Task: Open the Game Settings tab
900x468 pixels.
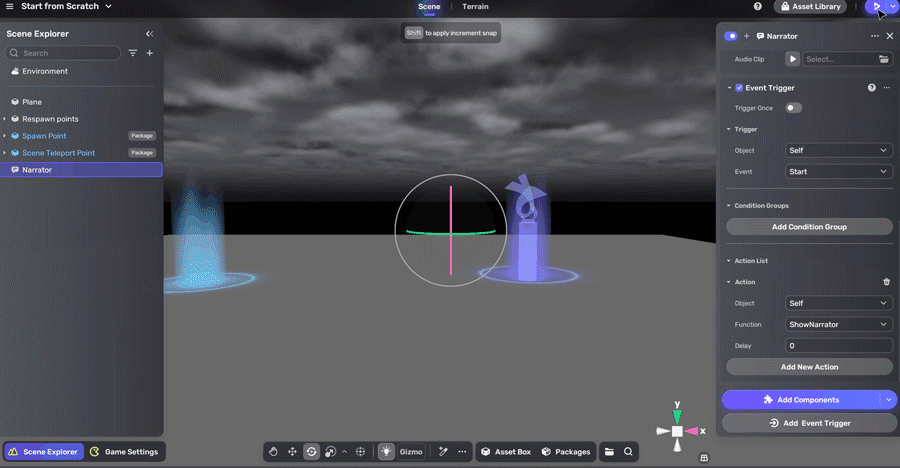Action: pos(125,452)
